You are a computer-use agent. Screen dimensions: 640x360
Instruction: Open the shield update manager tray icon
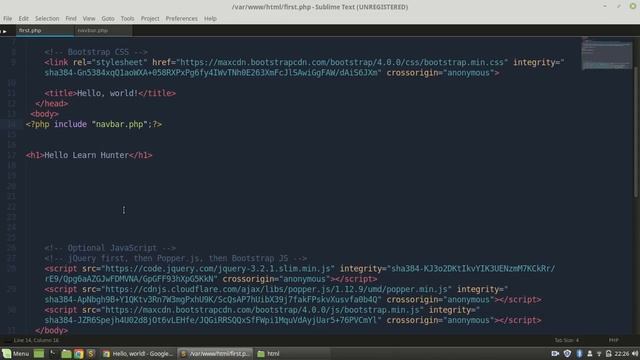point(567,353)
